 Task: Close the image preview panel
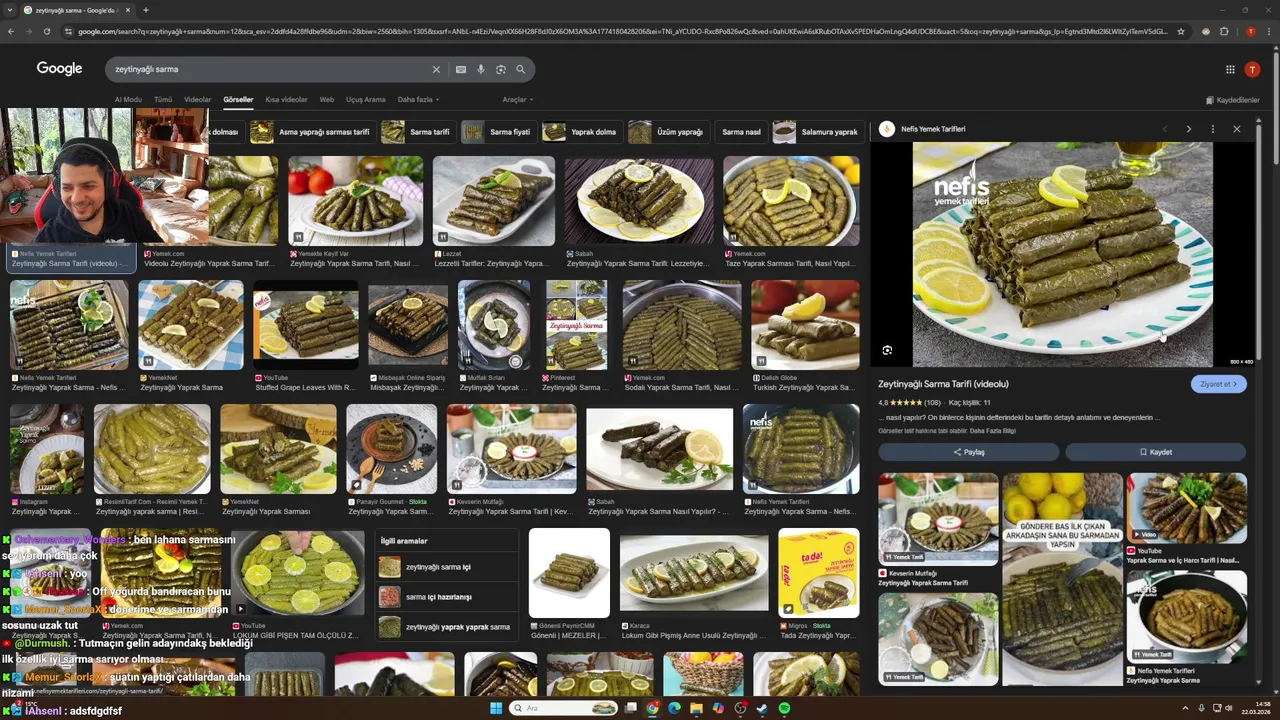point(1237,129)
